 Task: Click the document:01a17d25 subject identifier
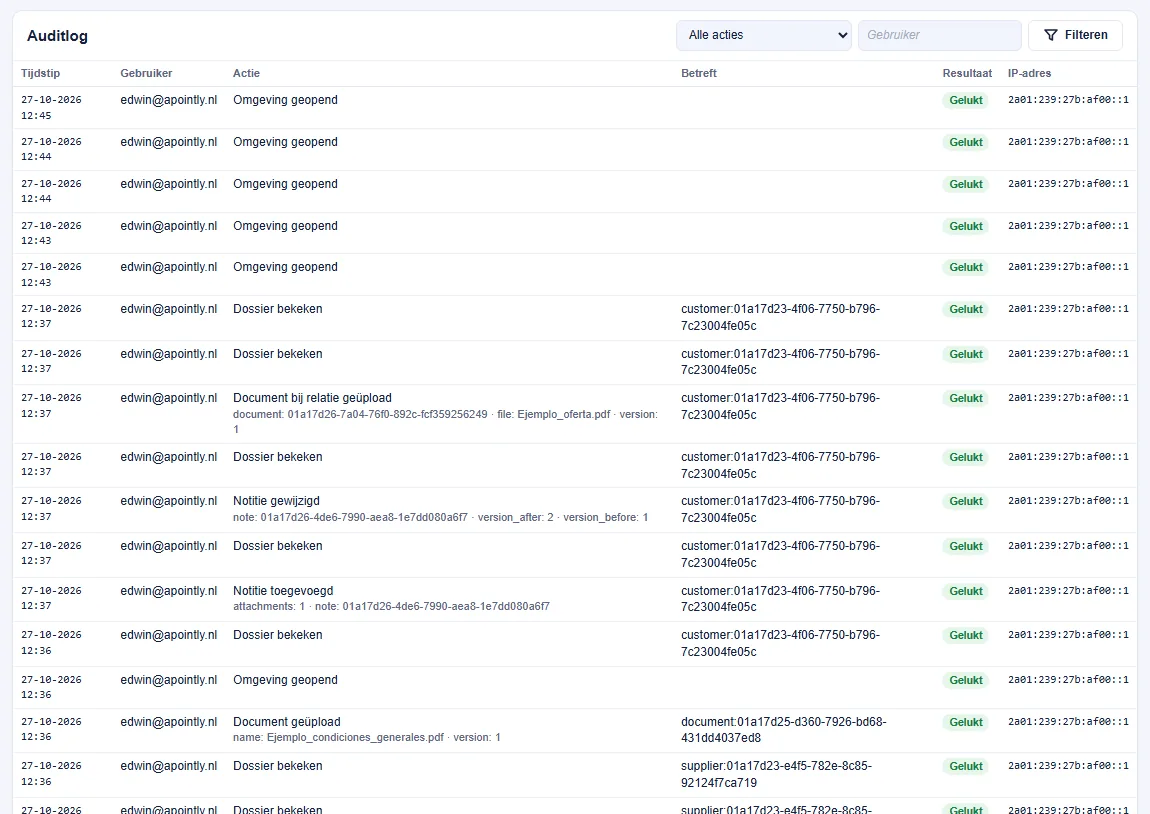pos(783,730)
